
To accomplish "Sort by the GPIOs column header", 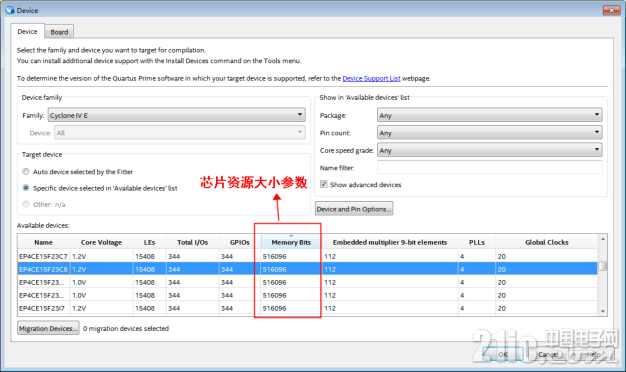I will coord(240,242).
